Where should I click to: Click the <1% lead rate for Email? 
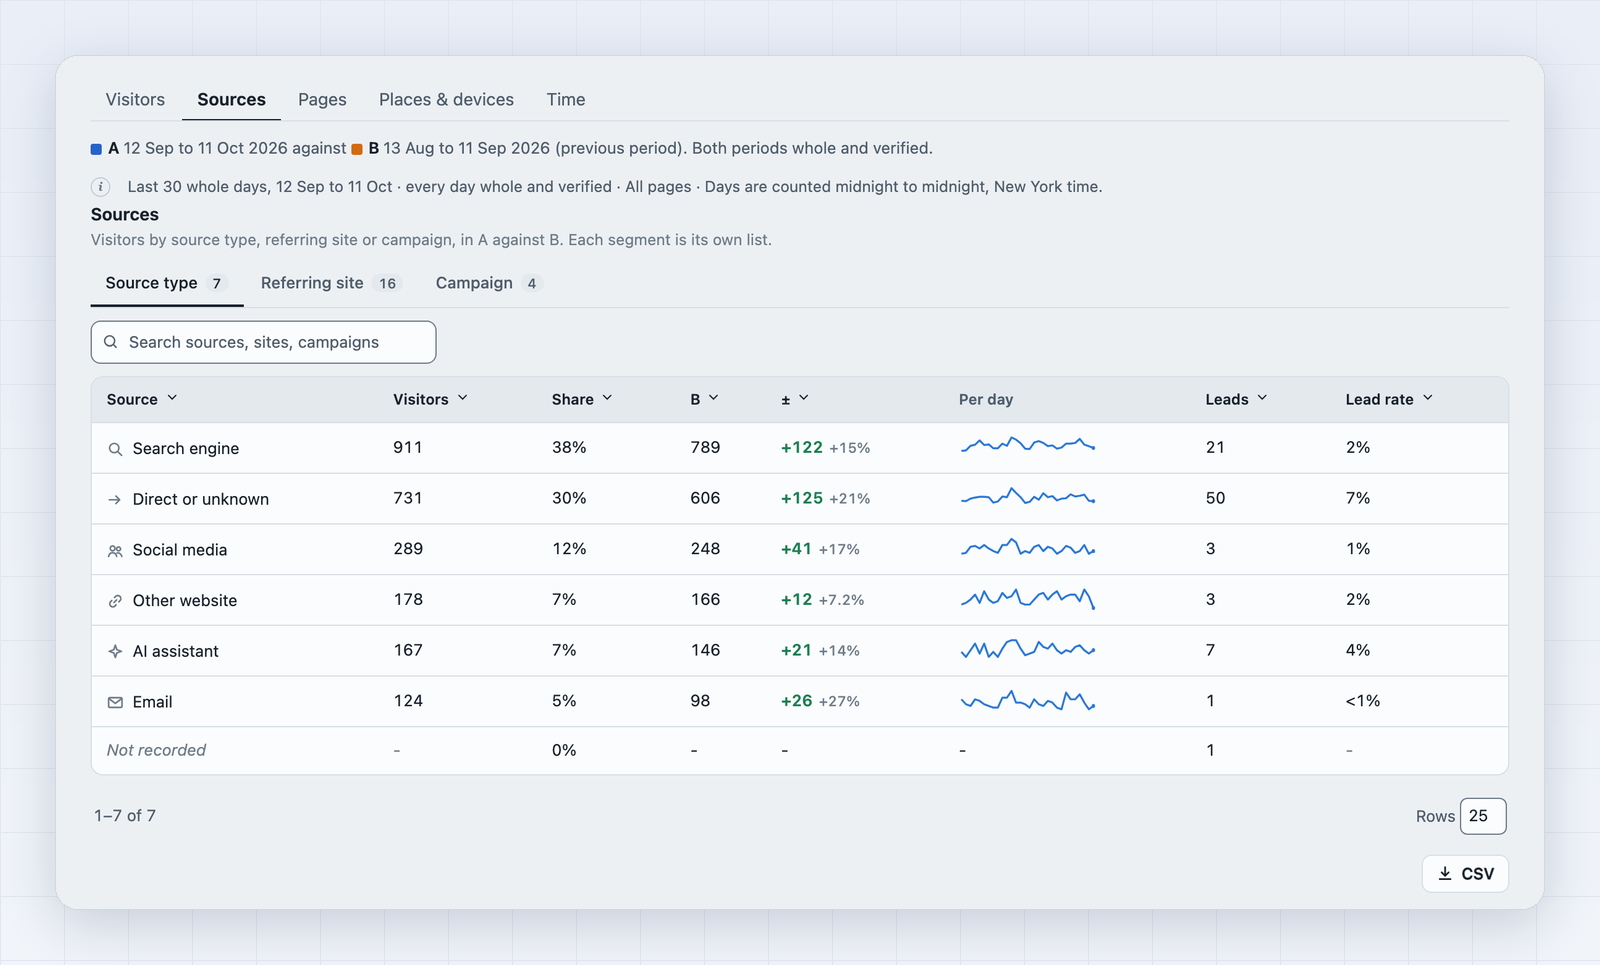[1362, 702]
